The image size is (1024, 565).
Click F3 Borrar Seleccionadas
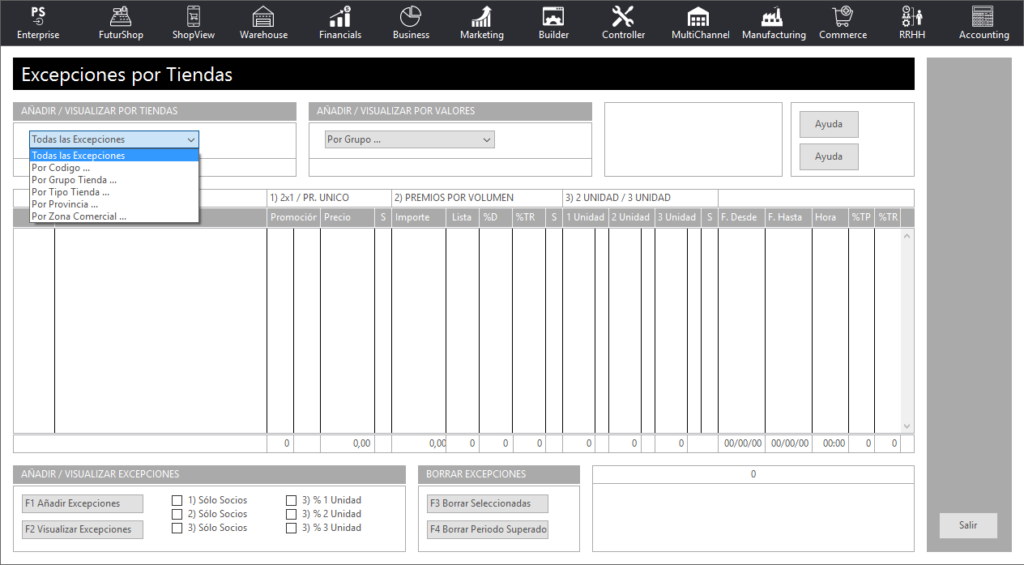[x=487, y=504]
